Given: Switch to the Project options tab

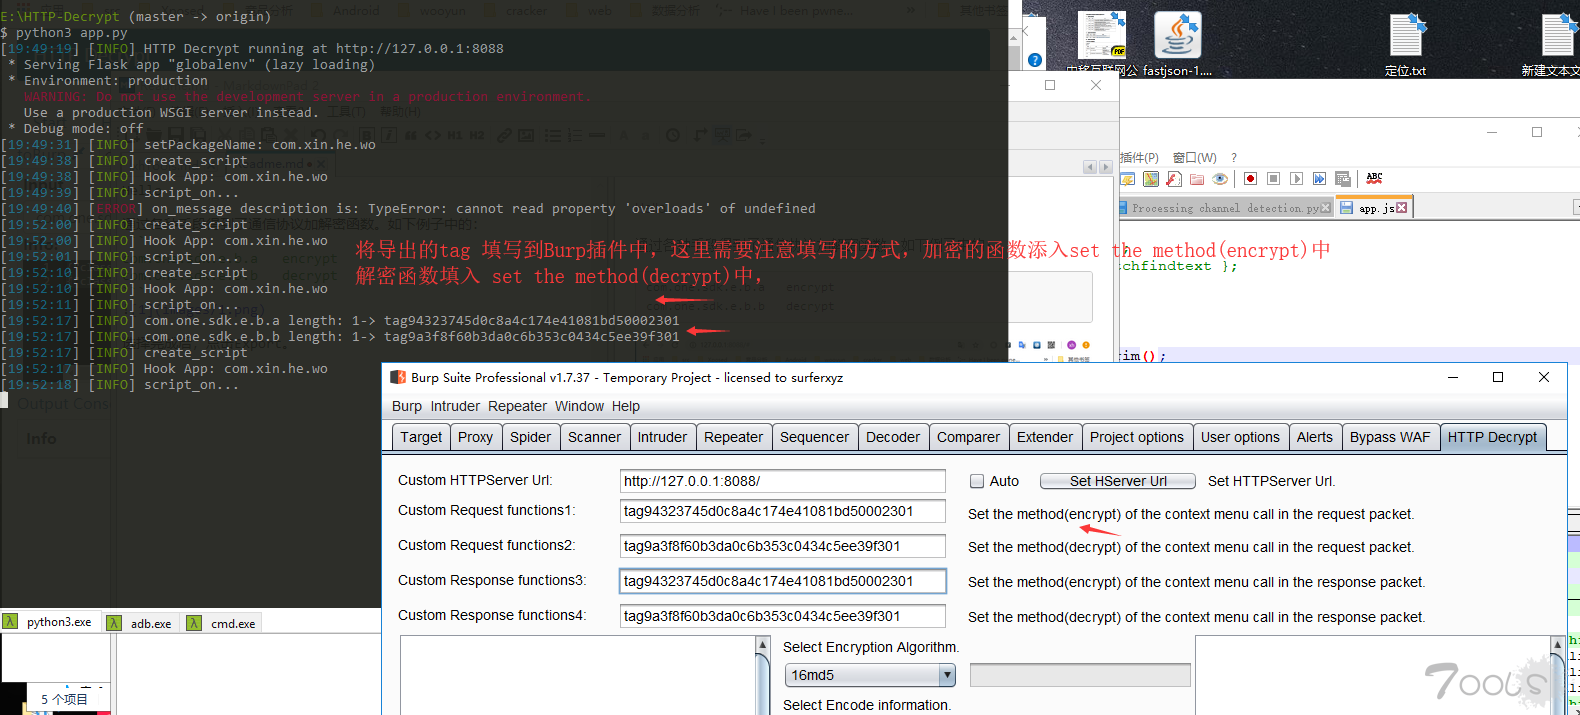Looking at the screenshot, I should [x=1137, y=437].
